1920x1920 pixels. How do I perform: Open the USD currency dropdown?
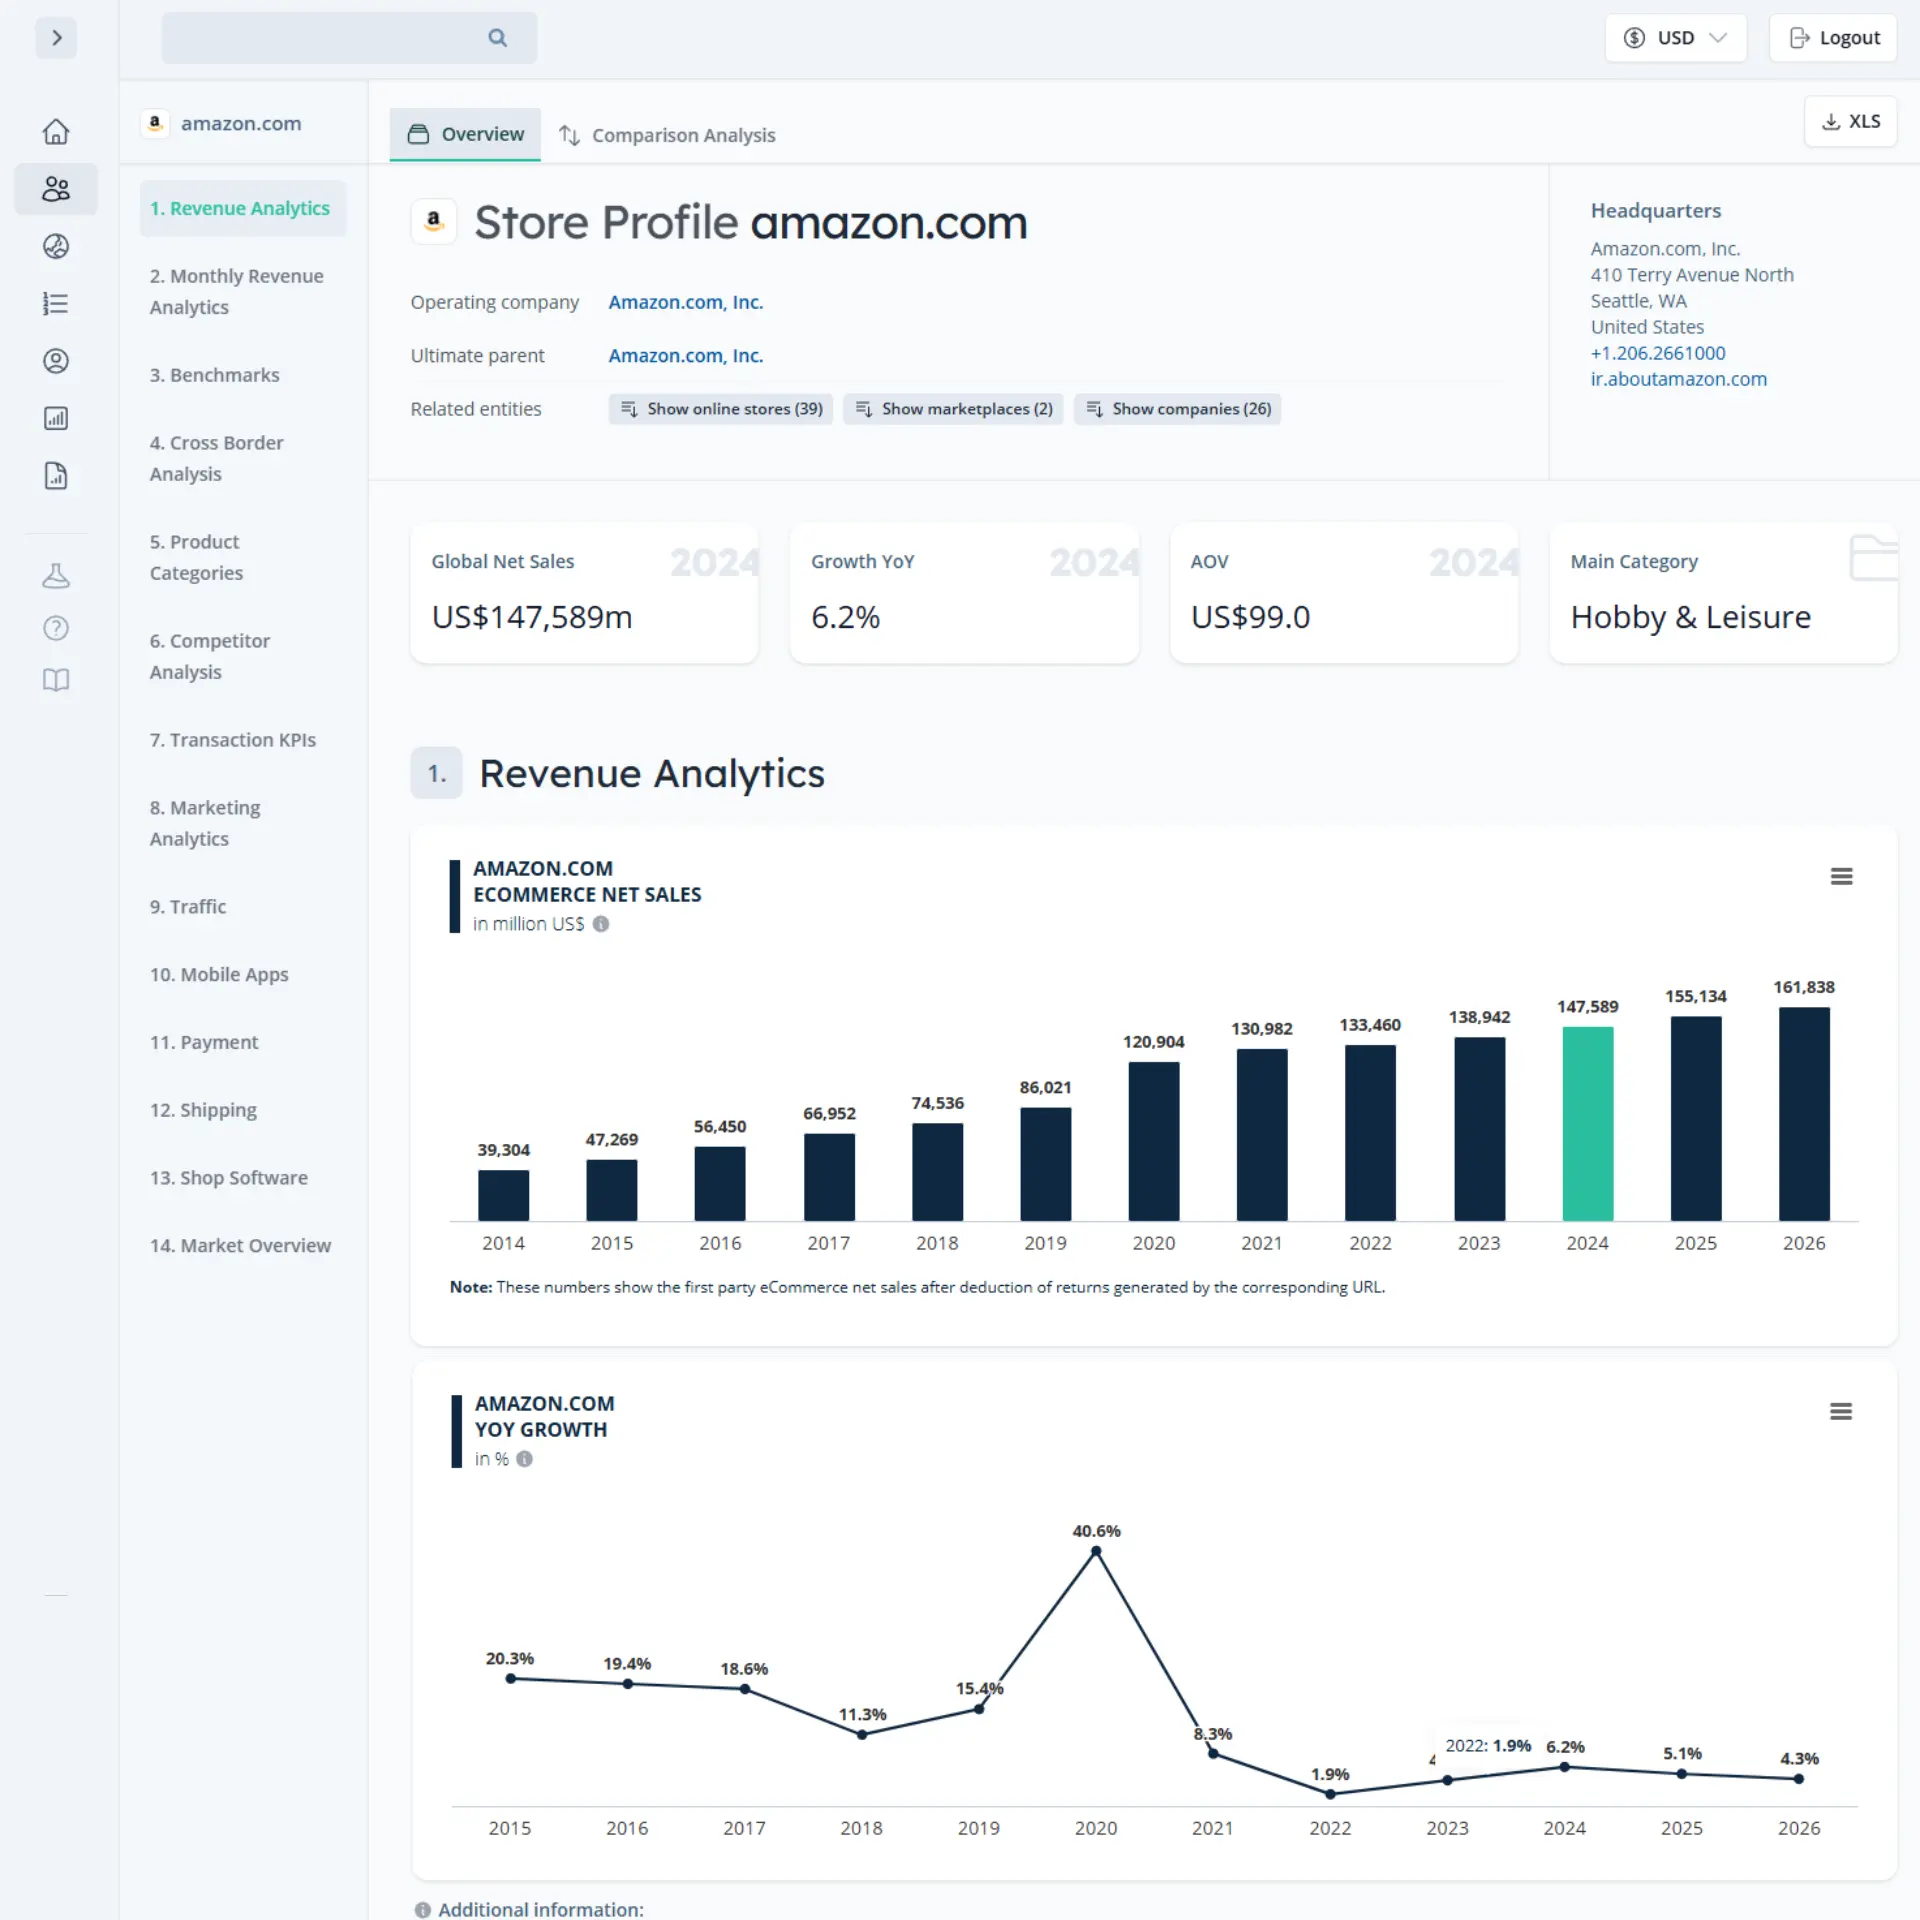pos(1675,37)
